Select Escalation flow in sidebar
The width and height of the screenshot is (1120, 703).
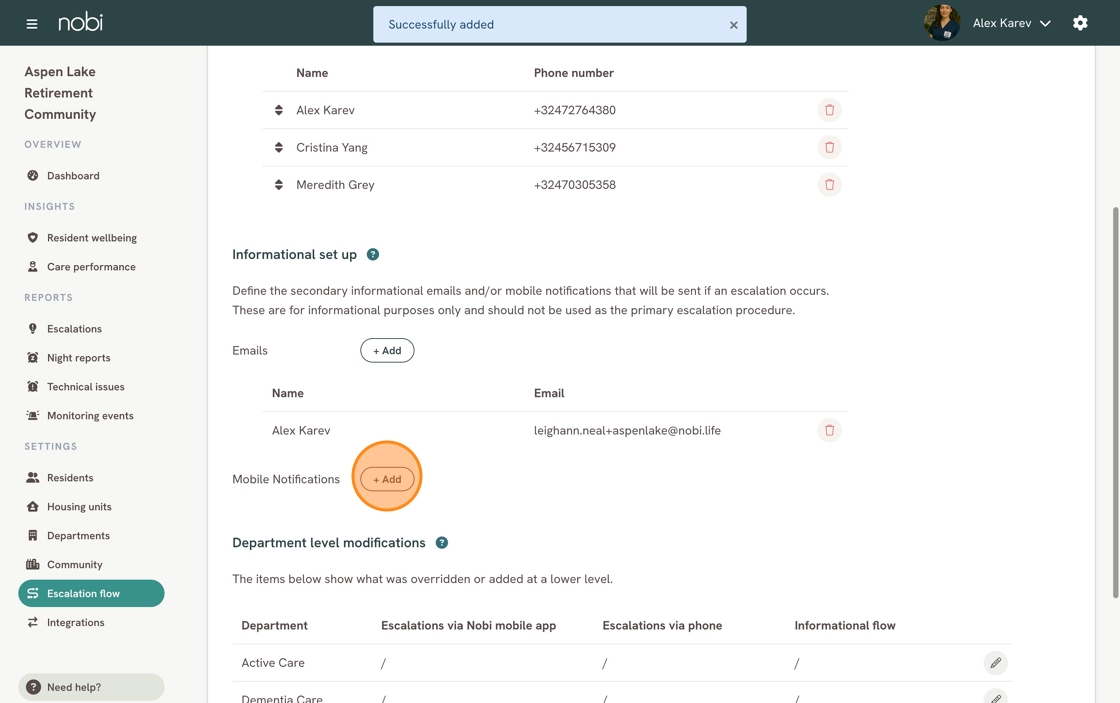click(x=91, y=593)
